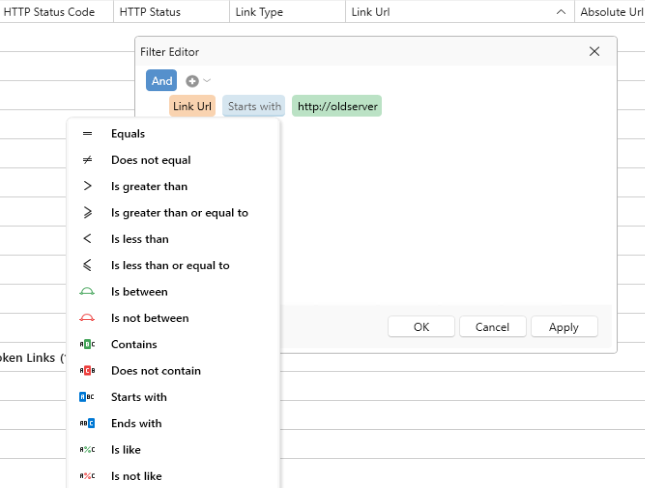Click the blue Starts with icon

(x=87, y=397)
